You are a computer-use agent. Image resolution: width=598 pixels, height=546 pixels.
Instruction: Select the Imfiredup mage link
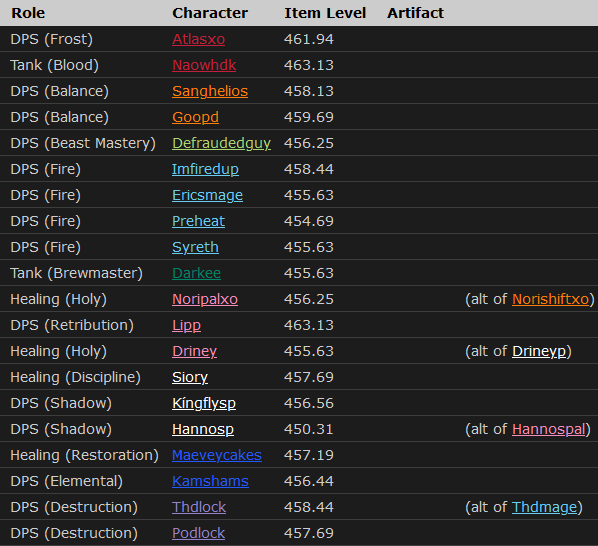pos(205,169)
